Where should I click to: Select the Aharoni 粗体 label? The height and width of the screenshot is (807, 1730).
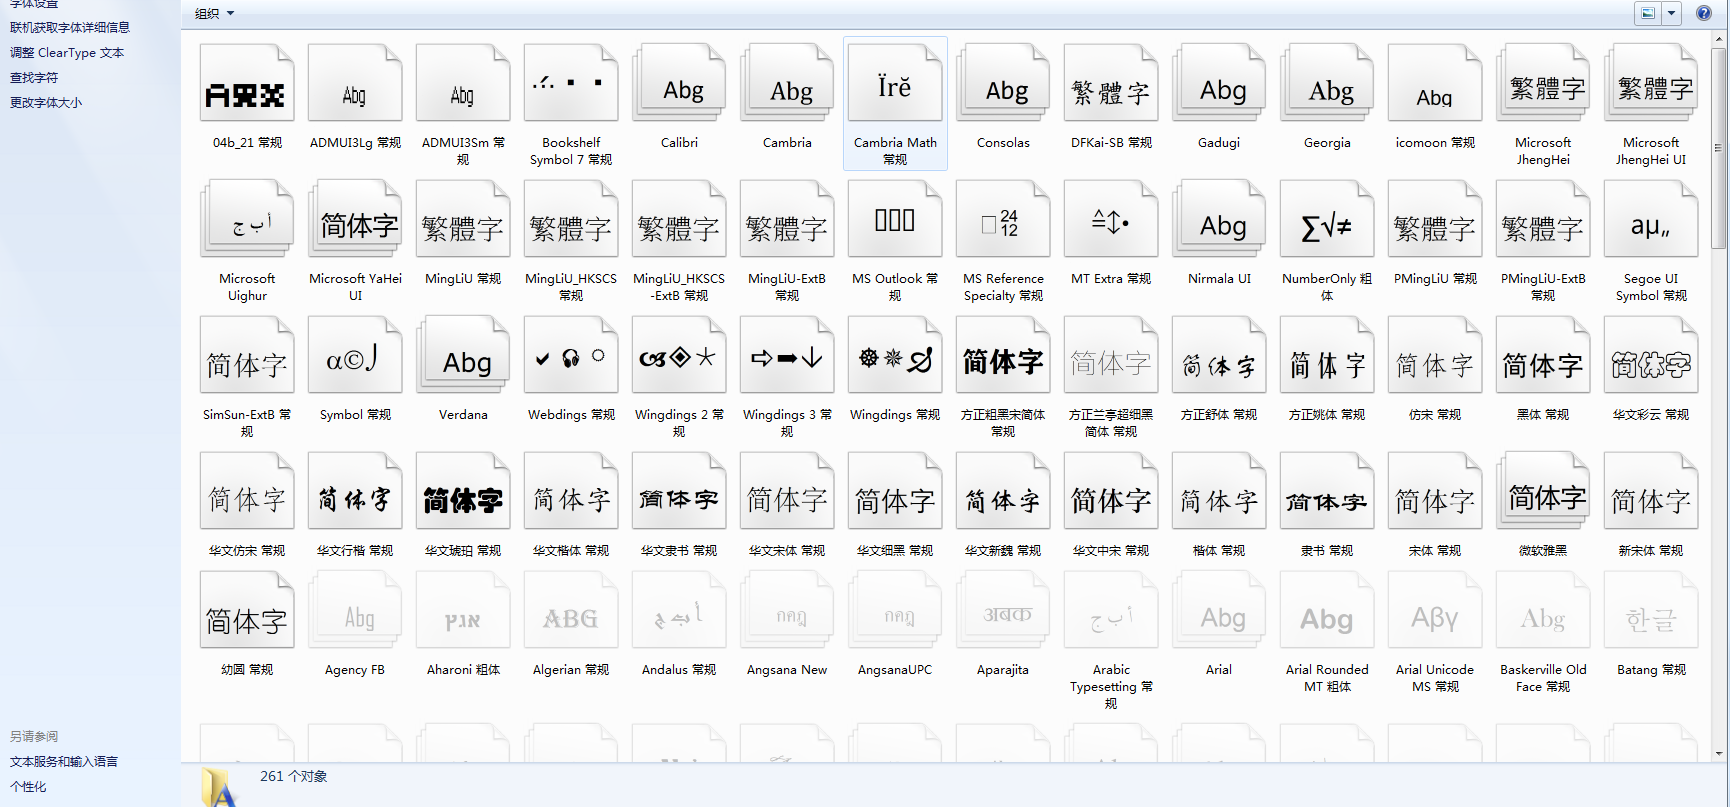[463, 670]
